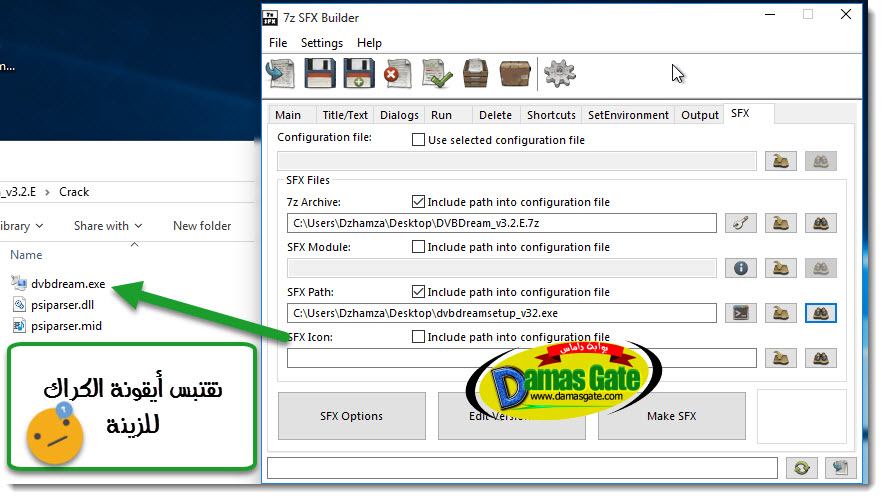883x499 pixels.
Task: Click binoculars icon in SFX Module row
Action: (820, 268)
